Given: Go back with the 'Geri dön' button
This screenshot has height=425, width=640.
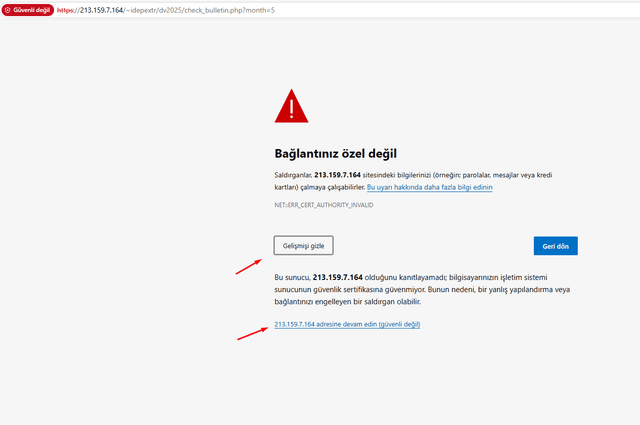Looking at the screenshot, I should (x=556, y=246).
